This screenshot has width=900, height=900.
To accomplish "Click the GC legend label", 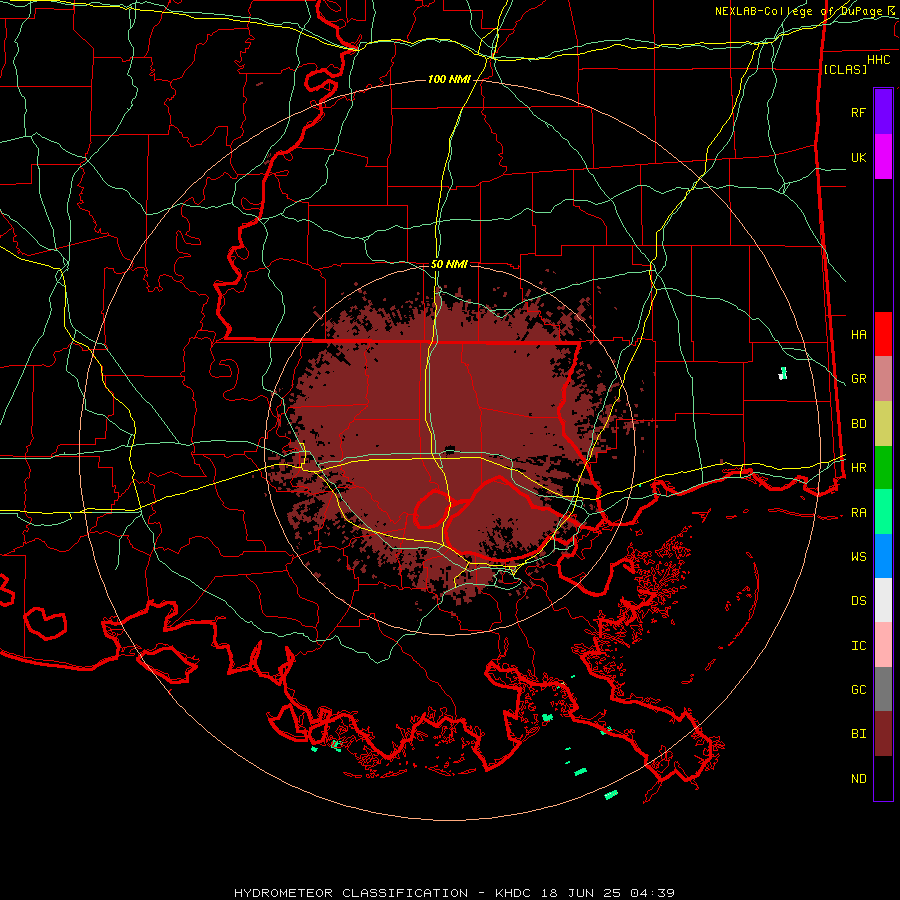I will pyautogui.click(x=859, y=690).
